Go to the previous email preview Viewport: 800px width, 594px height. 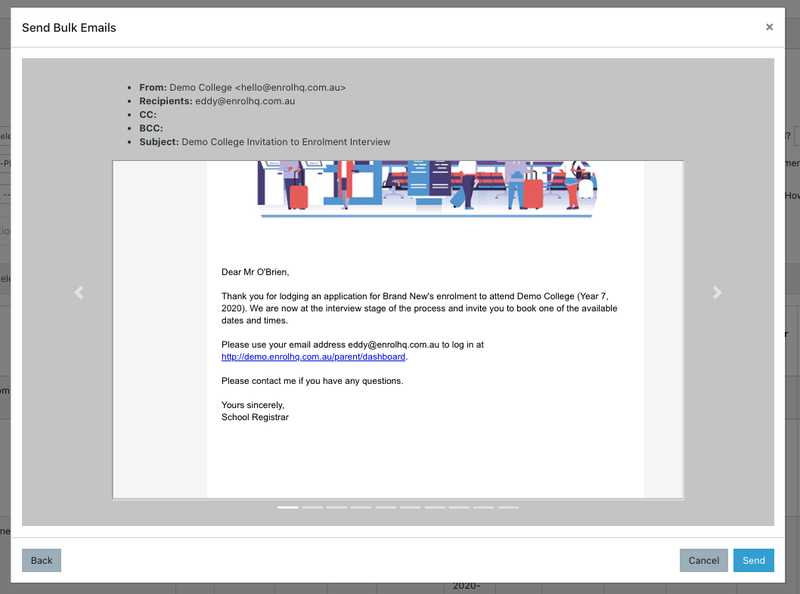click(x=79, y=292)
